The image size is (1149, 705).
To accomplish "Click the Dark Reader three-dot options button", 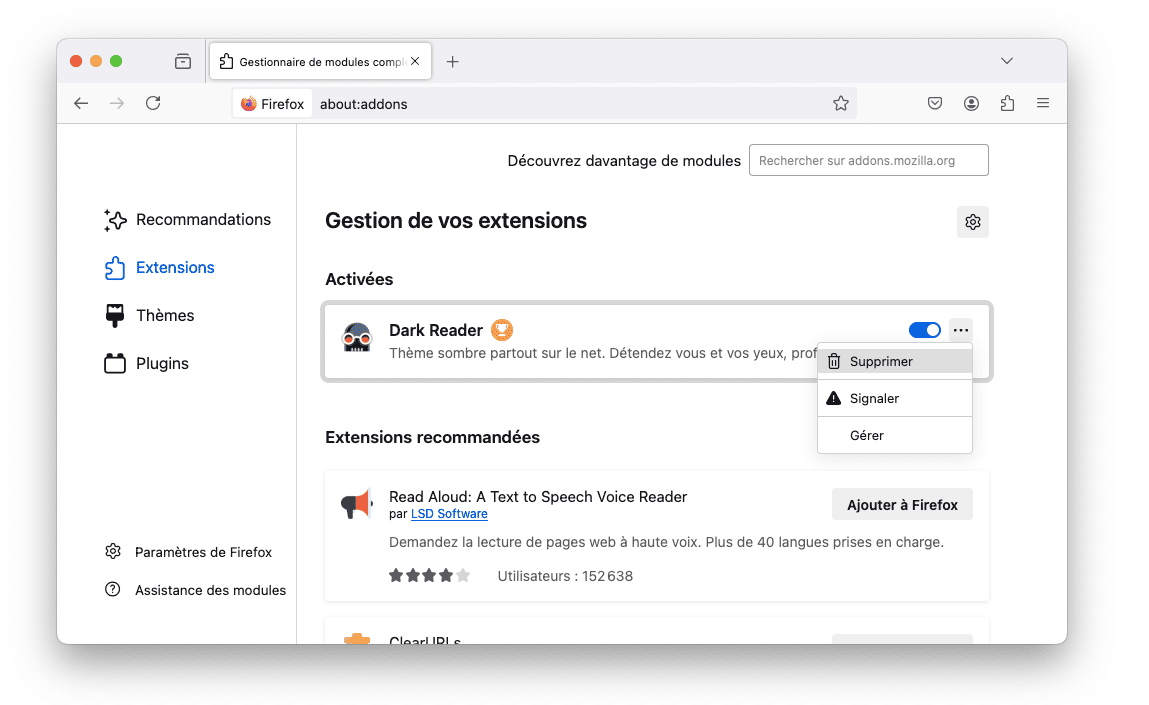I will click(961, 331).
